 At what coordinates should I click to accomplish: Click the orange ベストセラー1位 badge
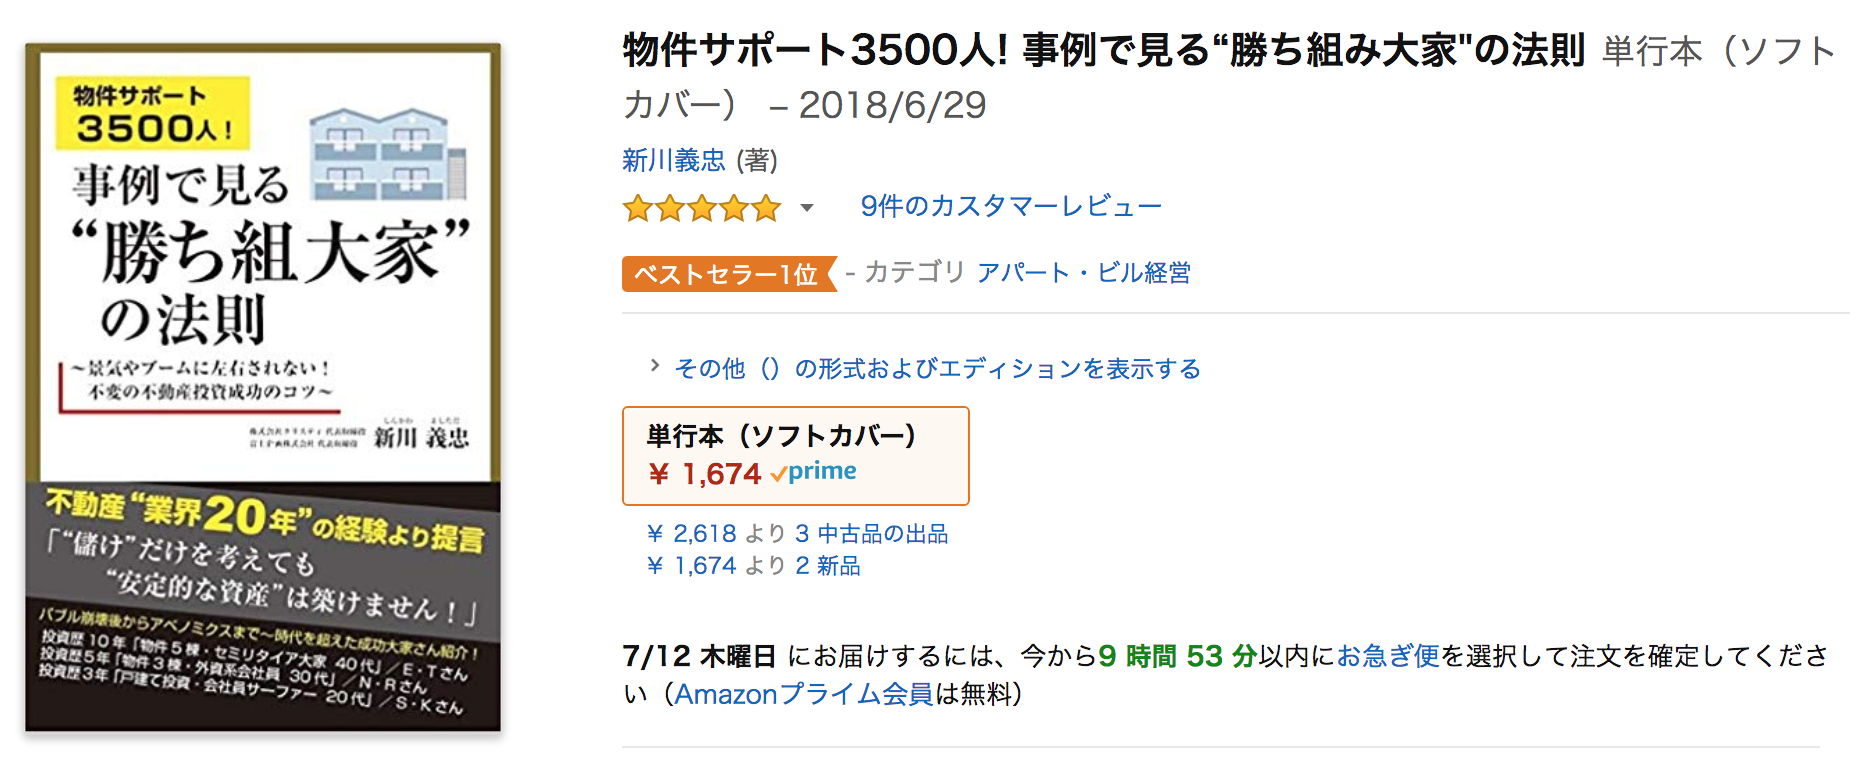(728, 274)
